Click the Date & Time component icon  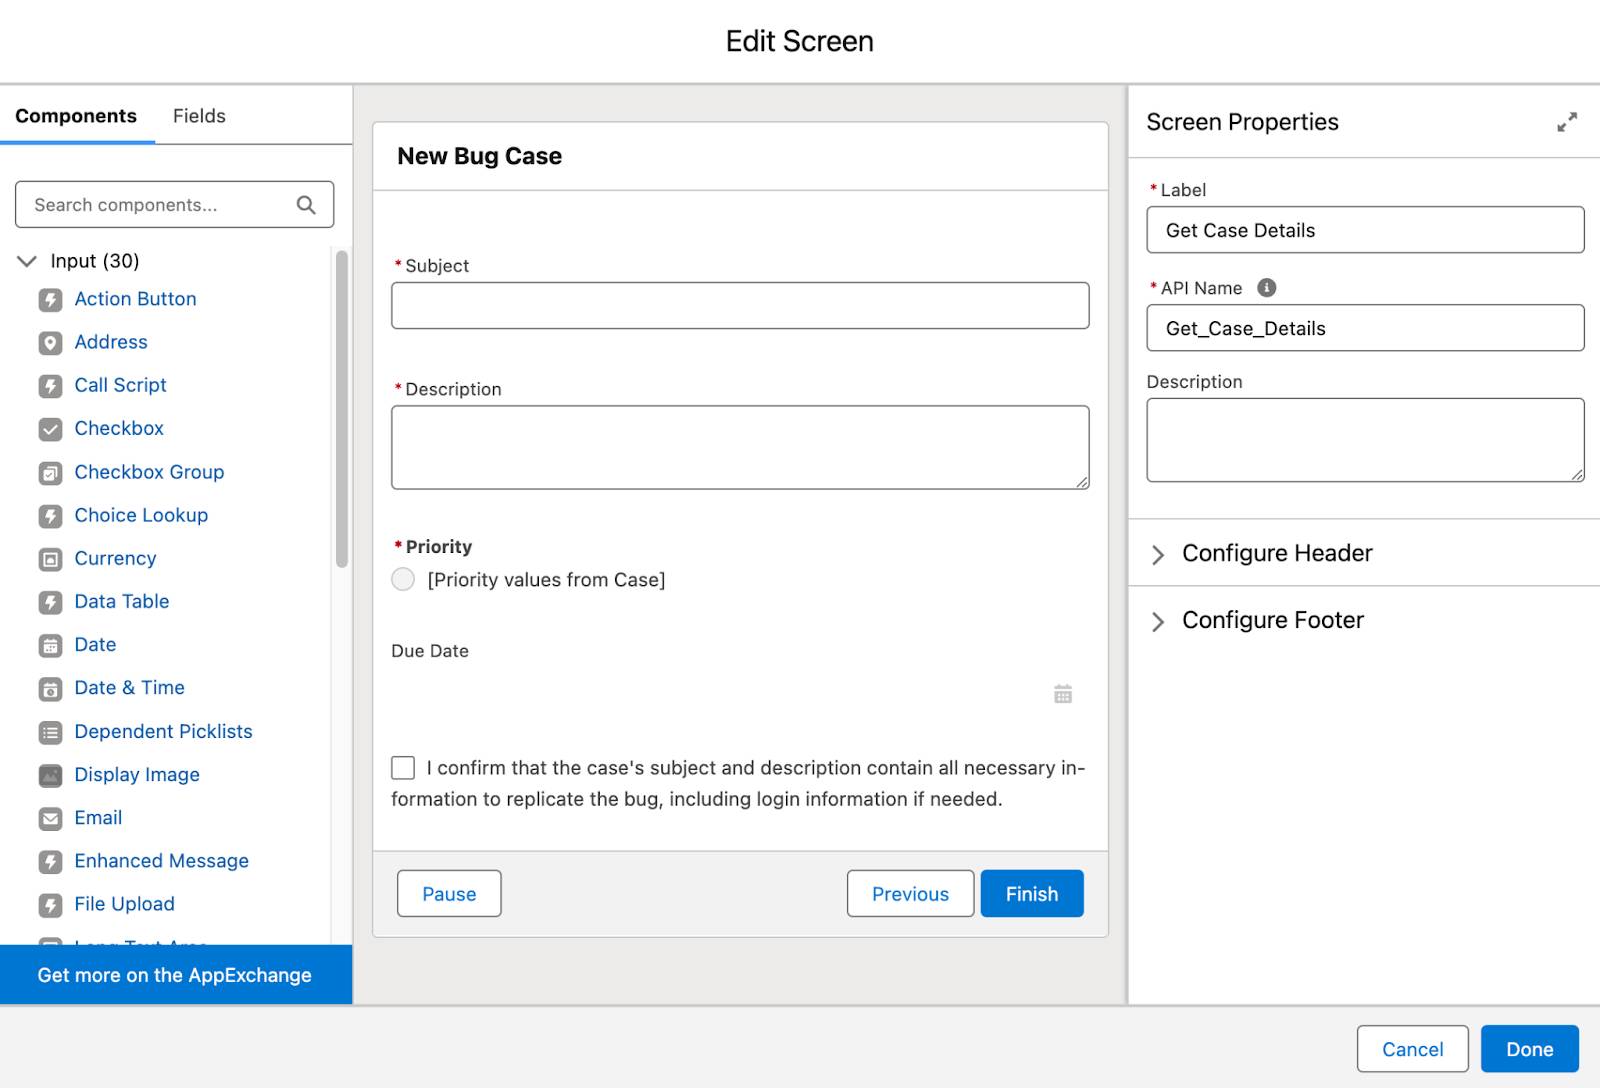pos(50,689)
